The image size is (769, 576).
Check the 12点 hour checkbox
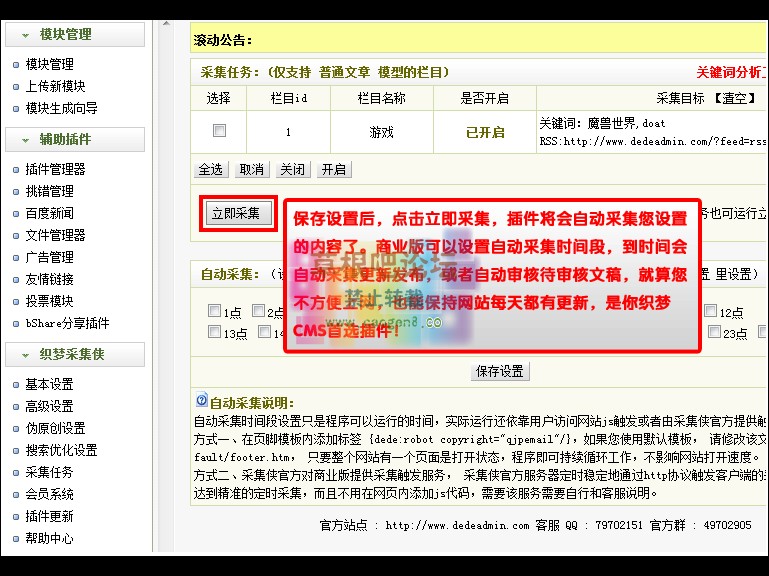(x=711, y=311)
